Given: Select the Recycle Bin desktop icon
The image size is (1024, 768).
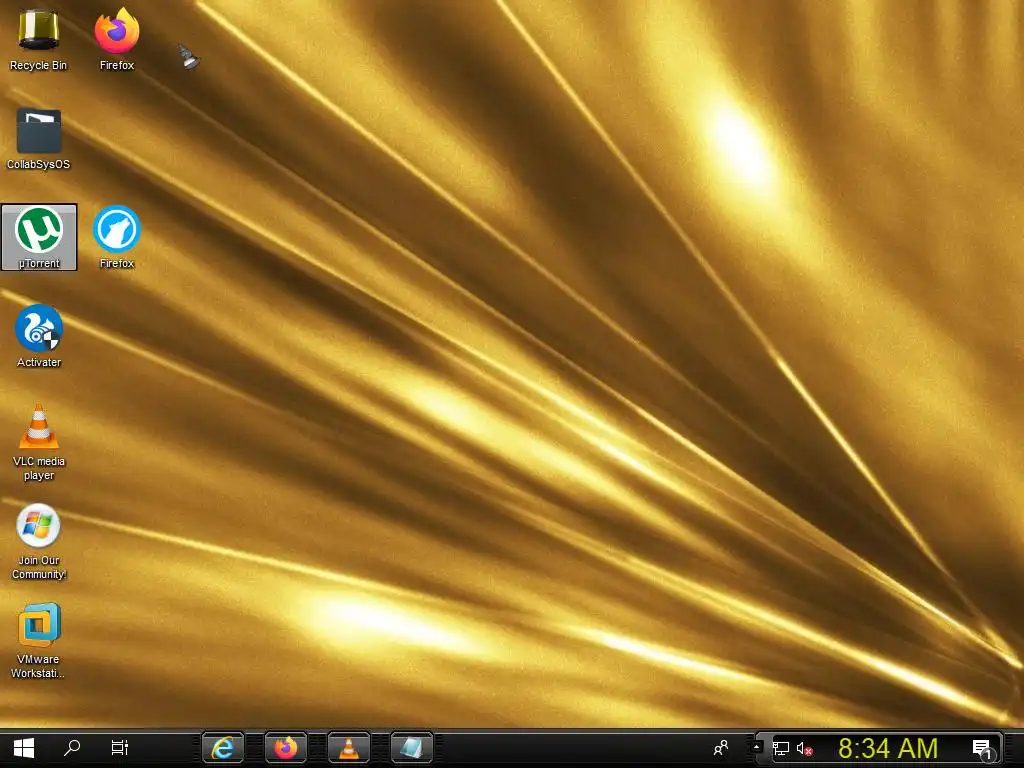Looking at the screenshot, I should (x=39, y=39).
